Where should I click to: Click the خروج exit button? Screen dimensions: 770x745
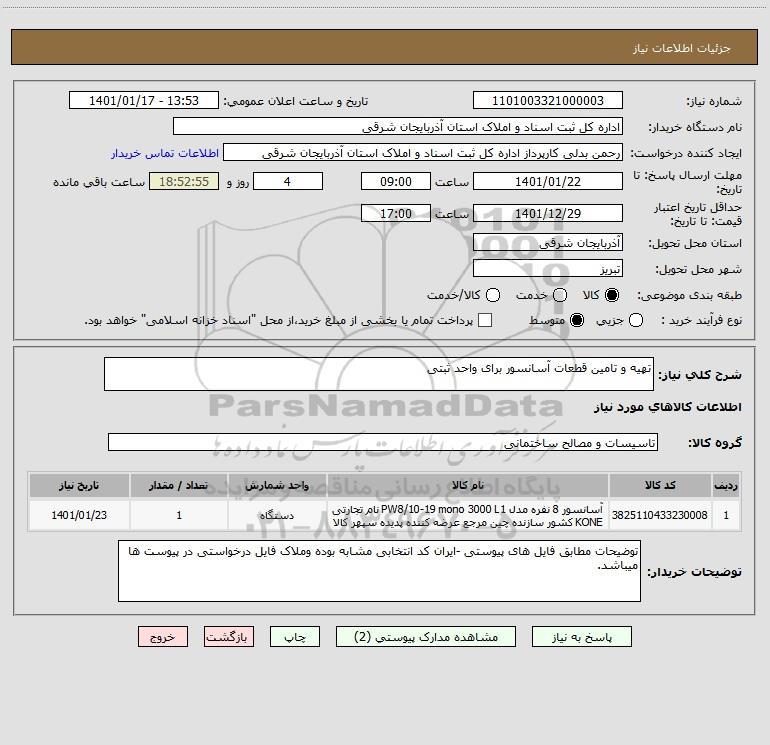[x=163, y=637]
